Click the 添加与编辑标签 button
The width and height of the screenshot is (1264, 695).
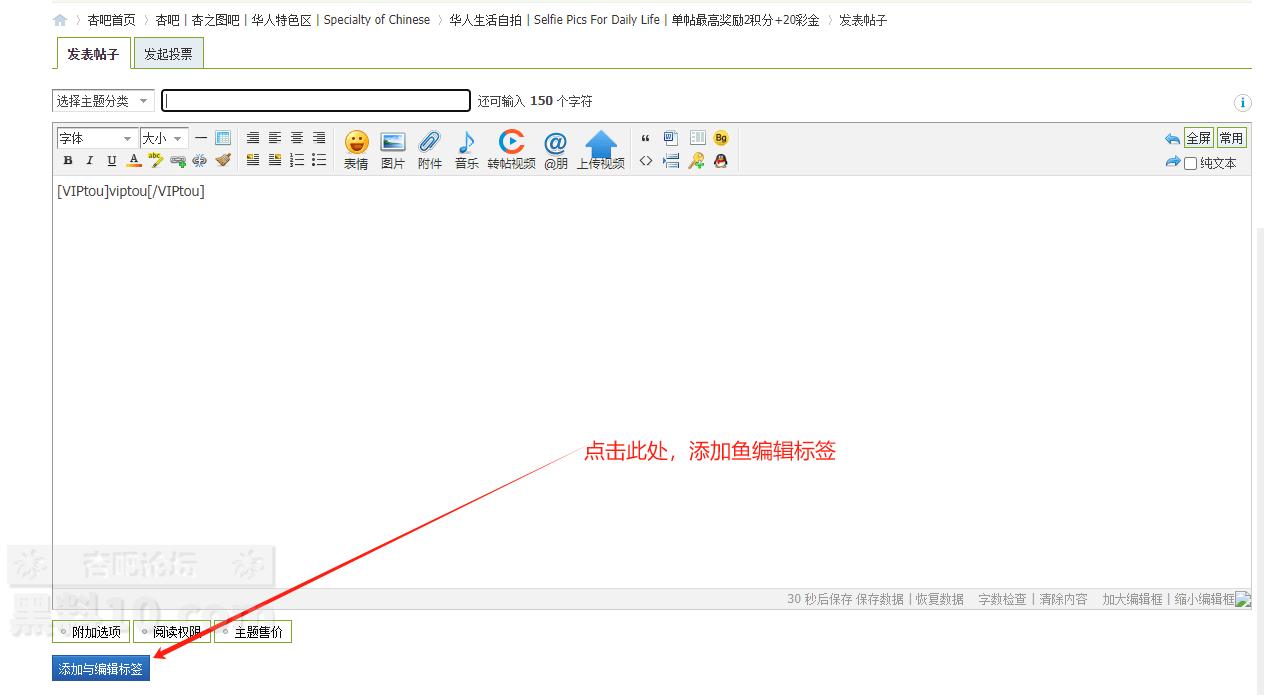coord(101,669)
